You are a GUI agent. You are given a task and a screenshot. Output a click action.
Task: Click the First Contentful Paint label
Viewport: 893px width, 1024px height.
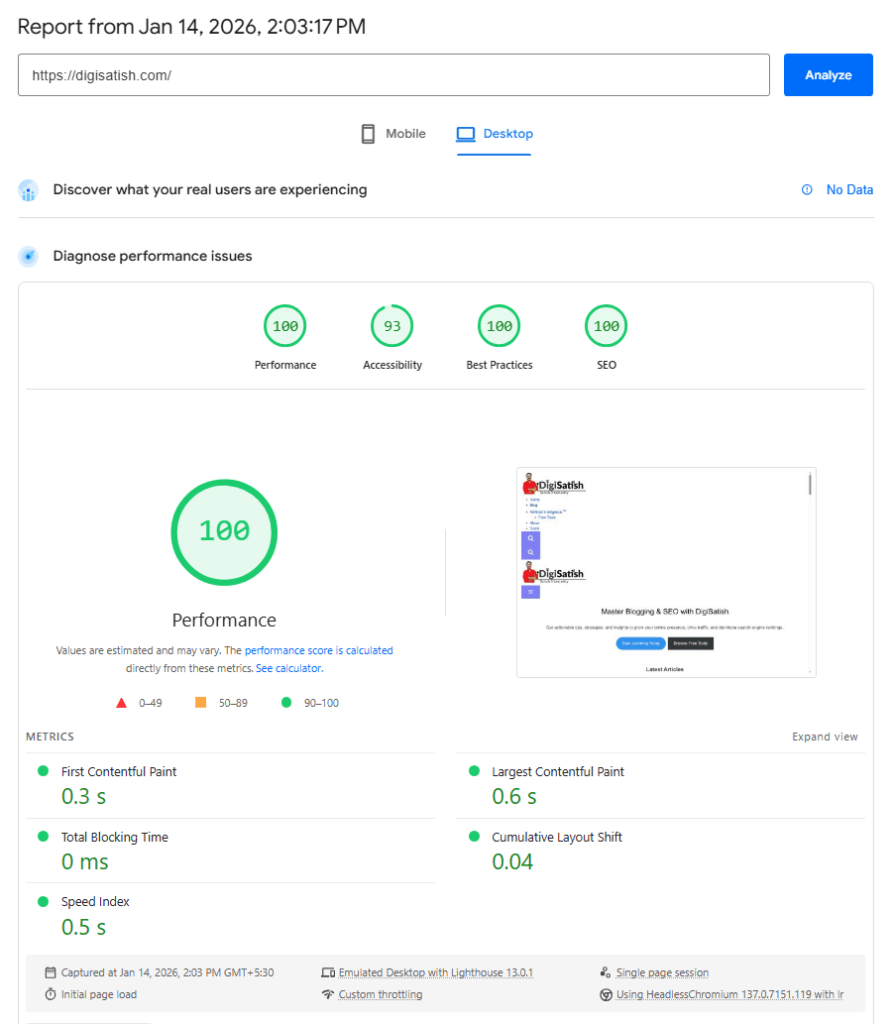tap(119, 772)
